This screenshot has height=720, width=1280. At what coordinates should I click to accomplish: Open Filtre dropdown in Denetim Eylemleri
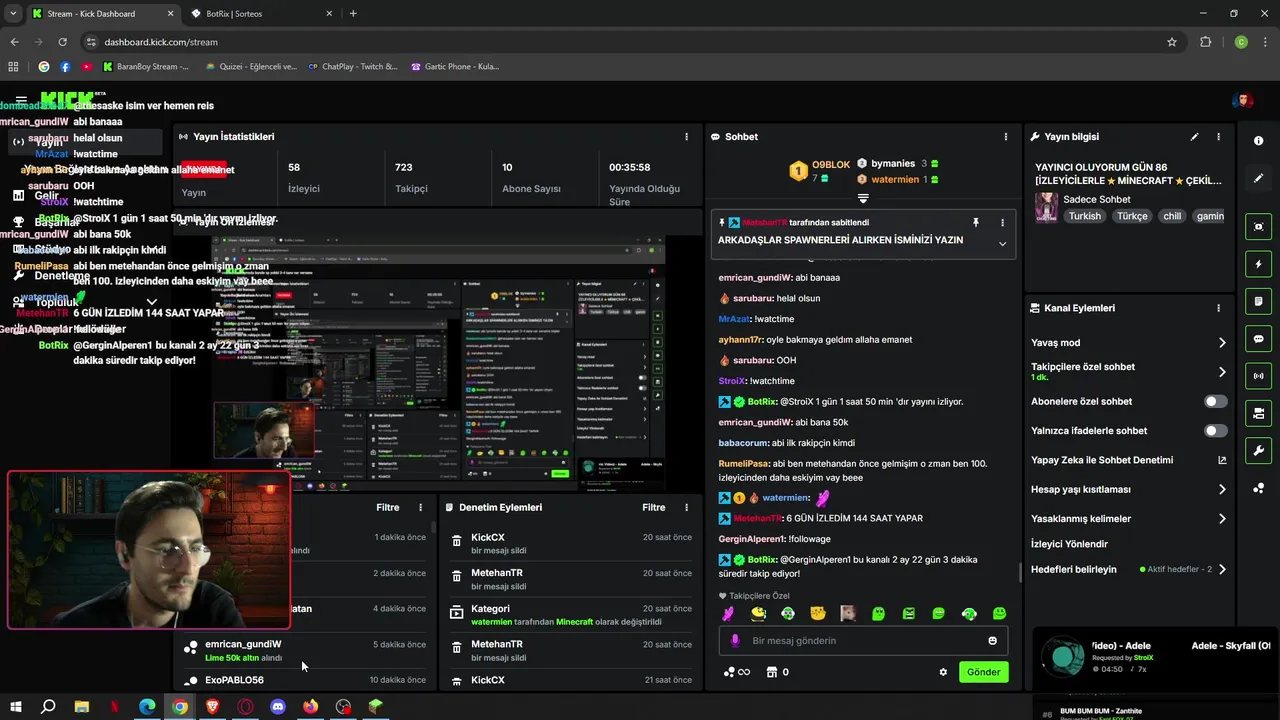(654, 508)
